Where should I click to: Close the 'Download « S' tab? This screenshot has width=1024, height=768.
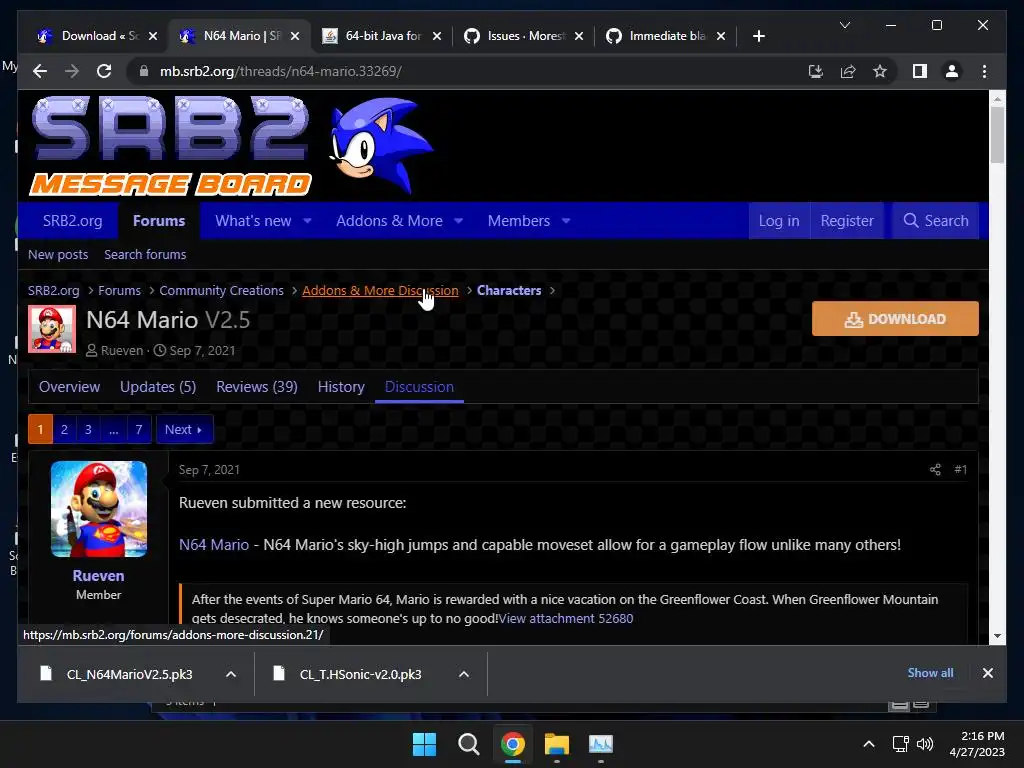(x=153, y=36)
